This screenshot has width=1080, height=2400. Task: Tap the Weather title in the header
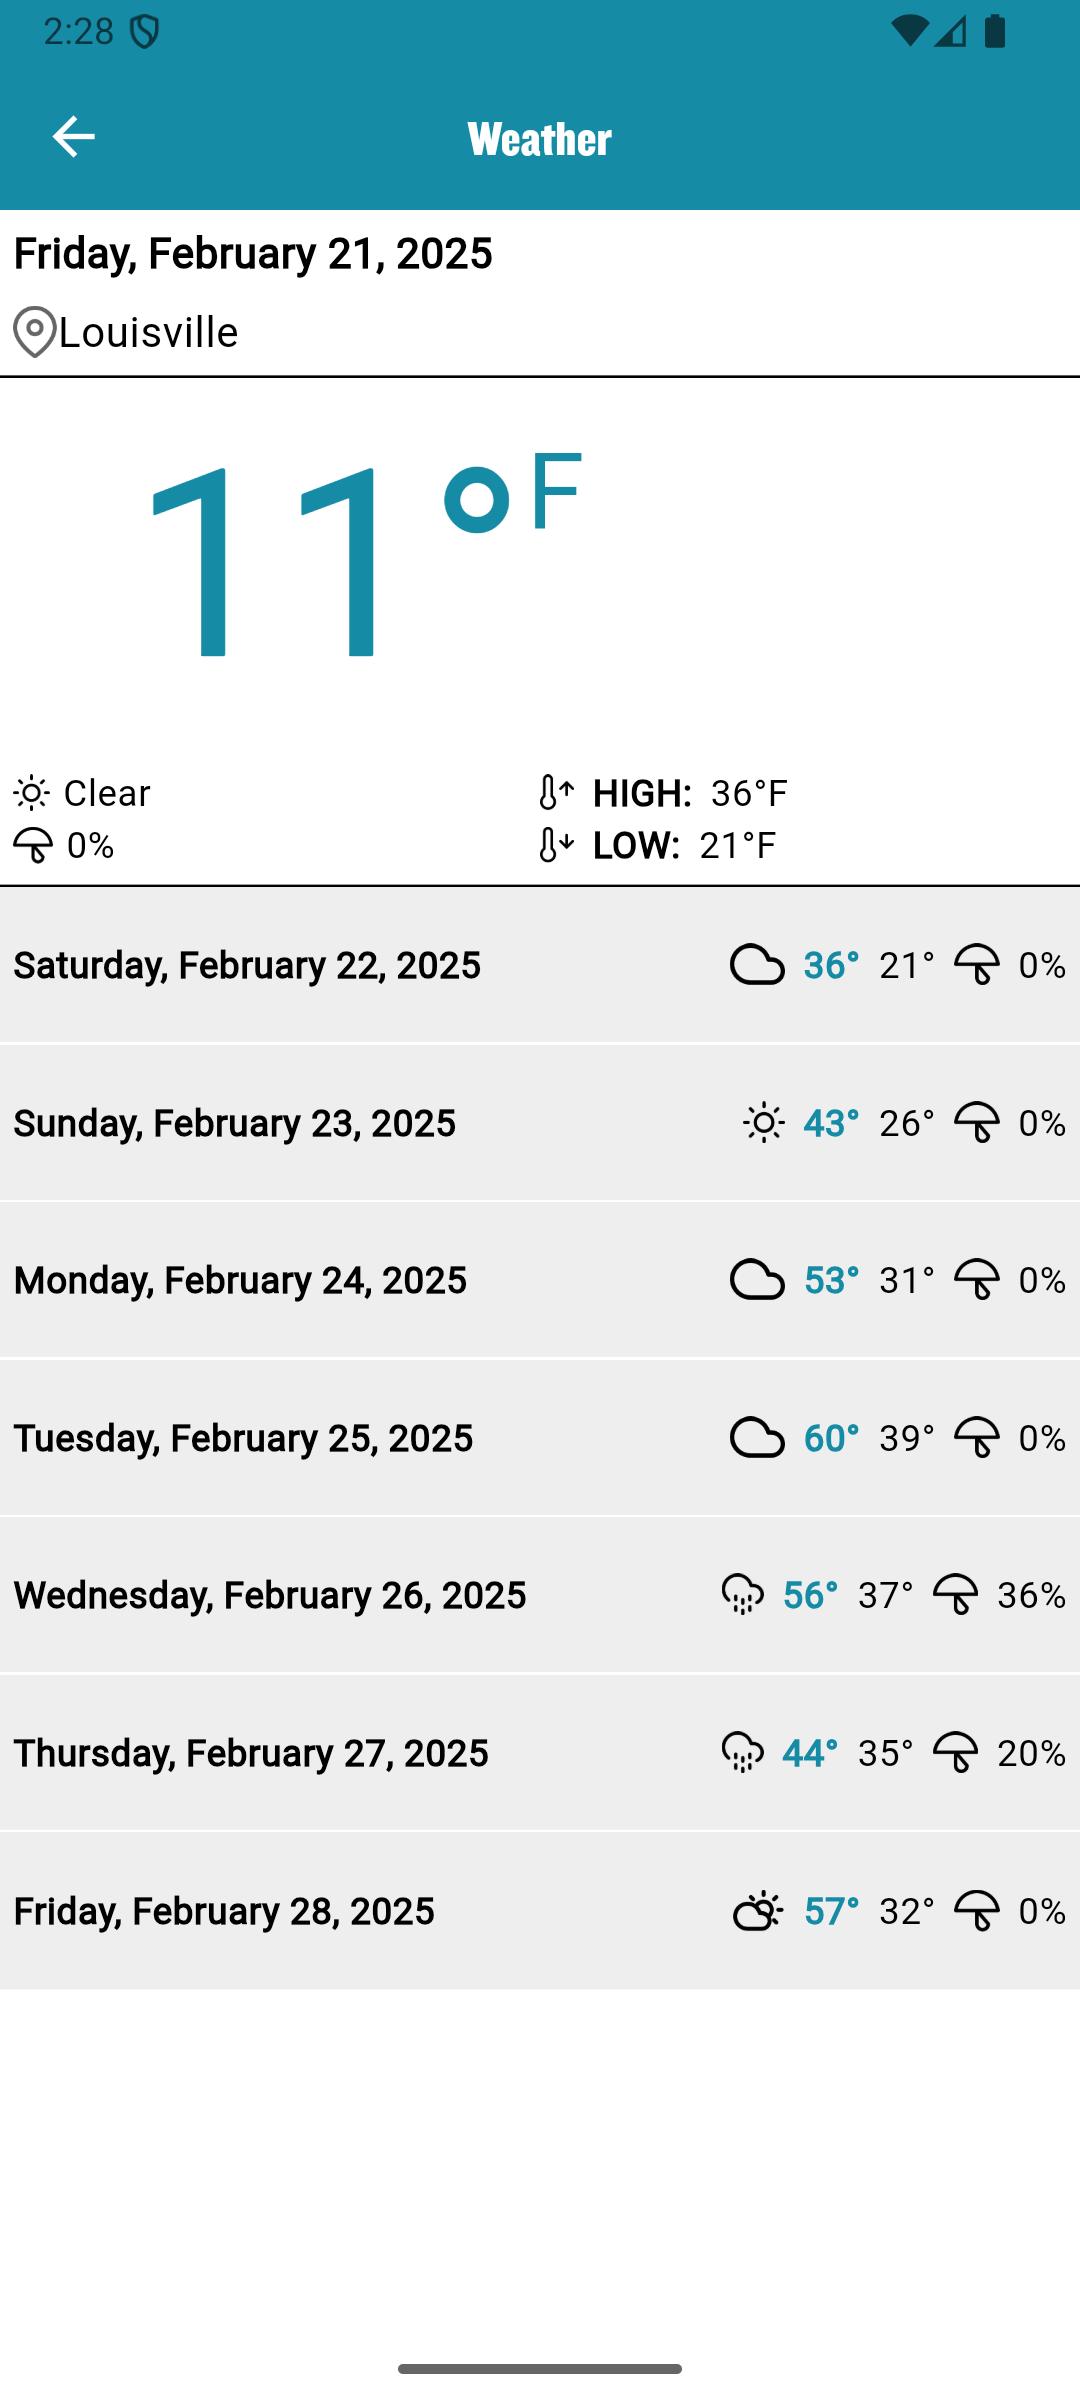tap(540, 138)
